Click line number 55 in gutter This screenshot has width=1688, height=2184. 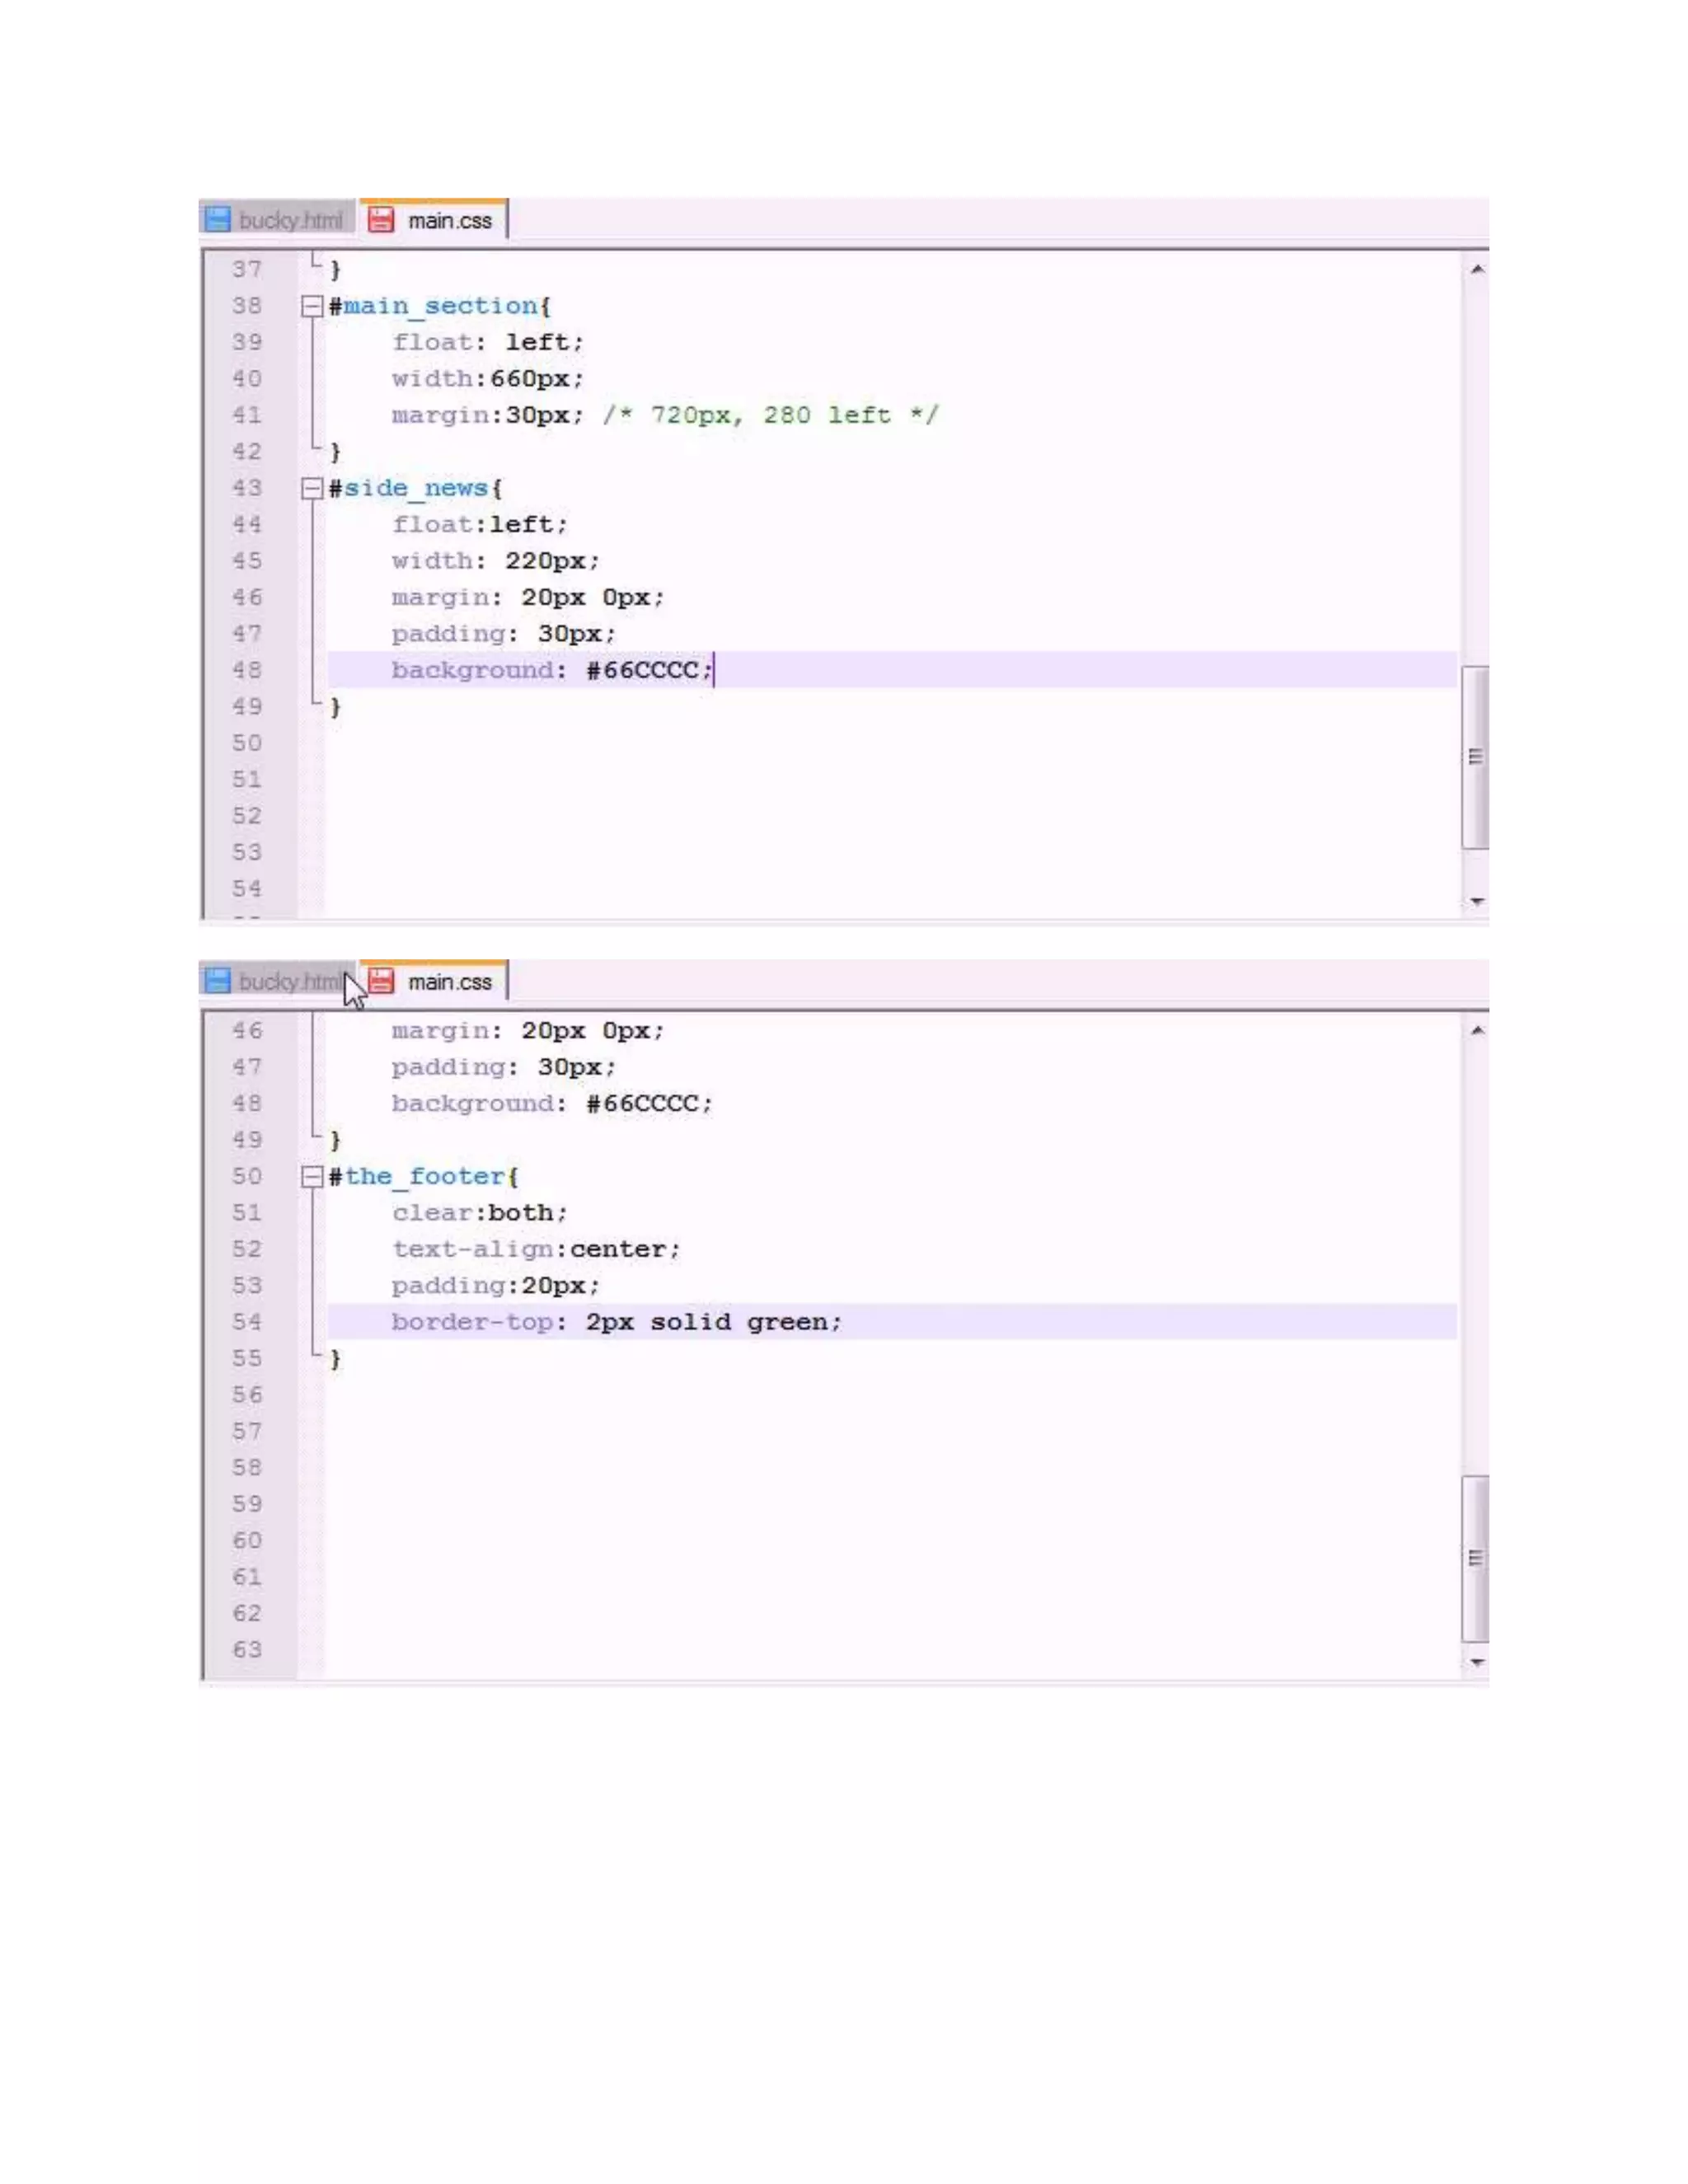pos(247,1359)
